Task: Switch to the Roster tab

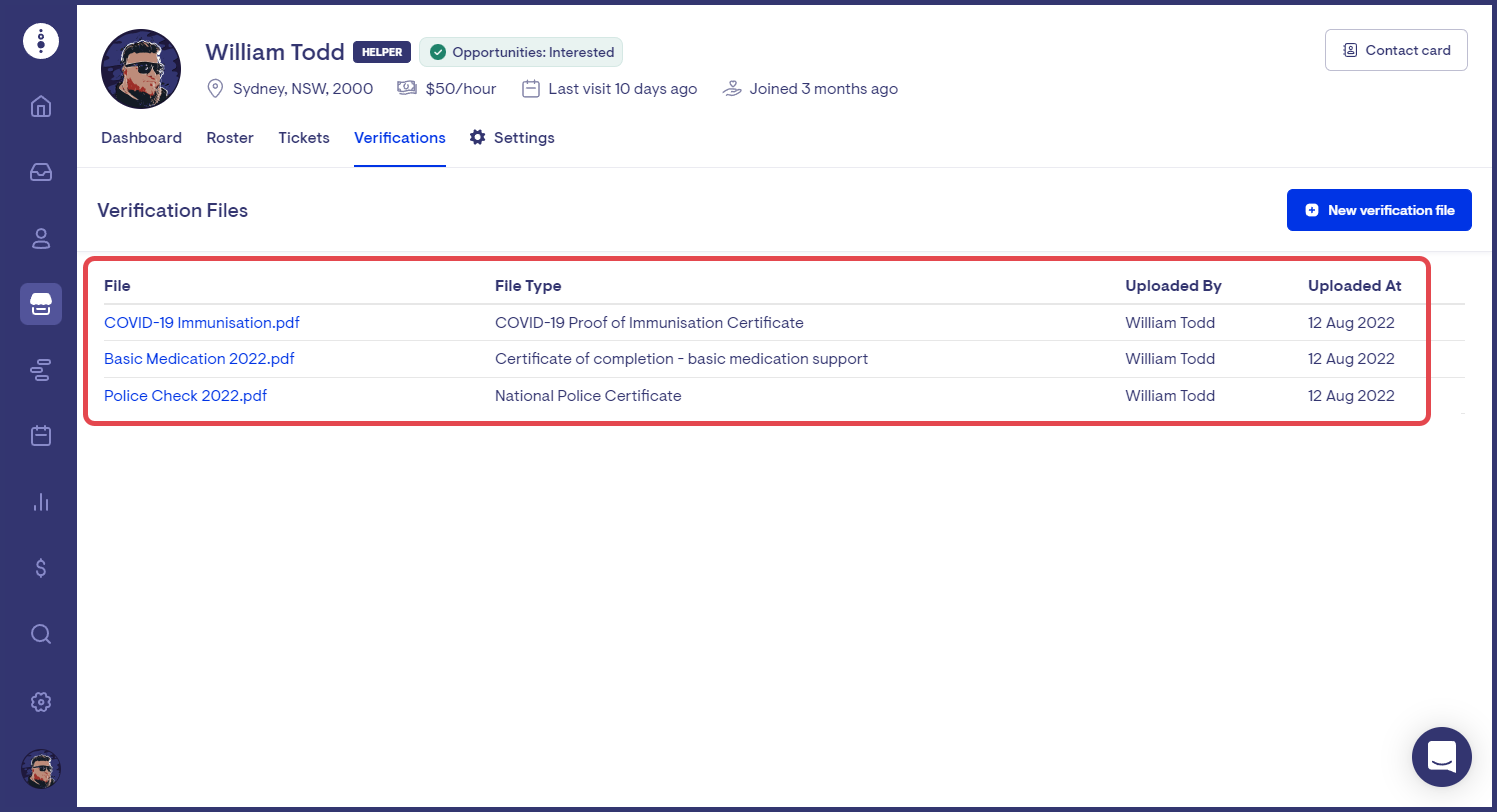Action: point(230,138)
